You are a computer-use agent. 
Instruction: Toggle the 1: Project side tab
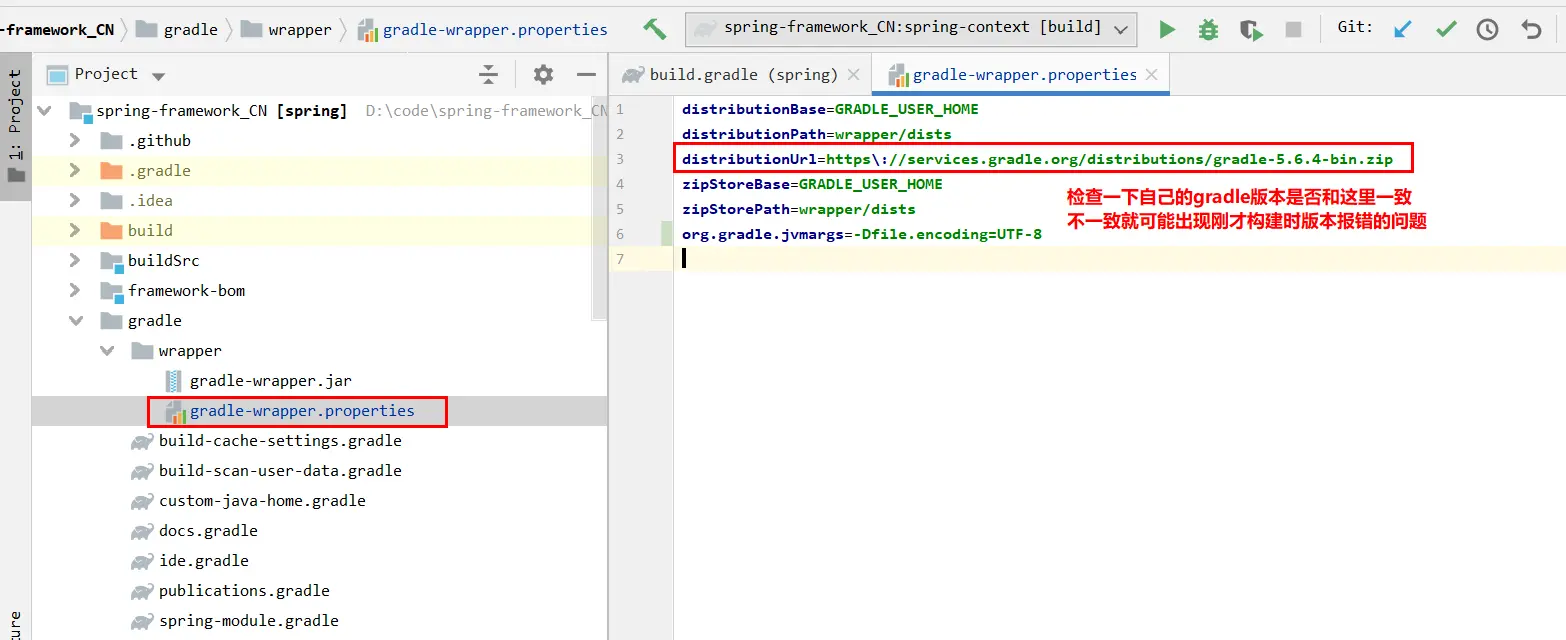tap(15, 126)
